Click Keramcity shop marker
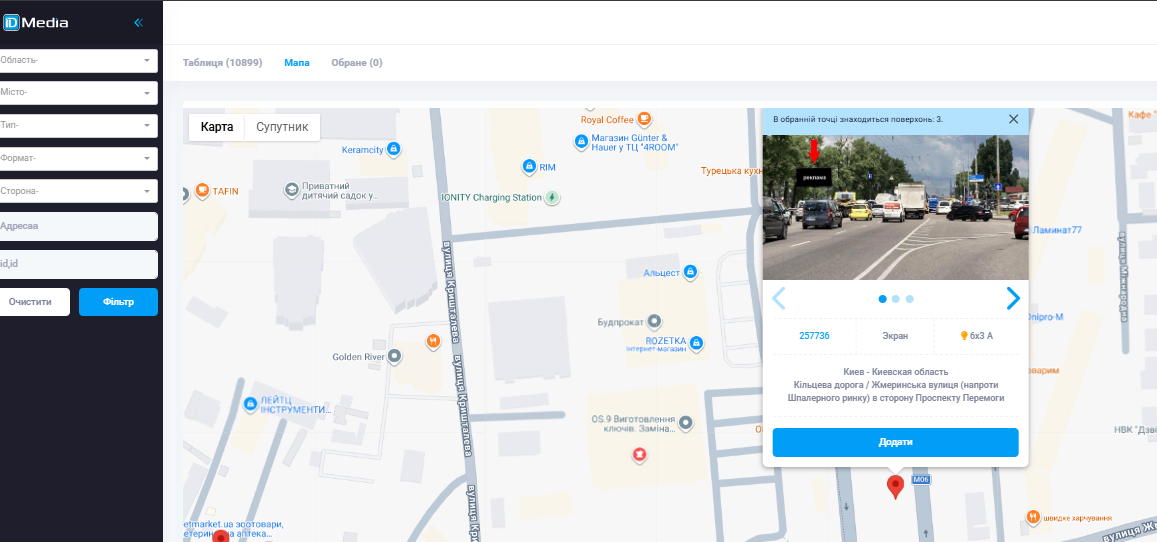Viewport: 1157px width, 542px height. [x=393, y=149]
